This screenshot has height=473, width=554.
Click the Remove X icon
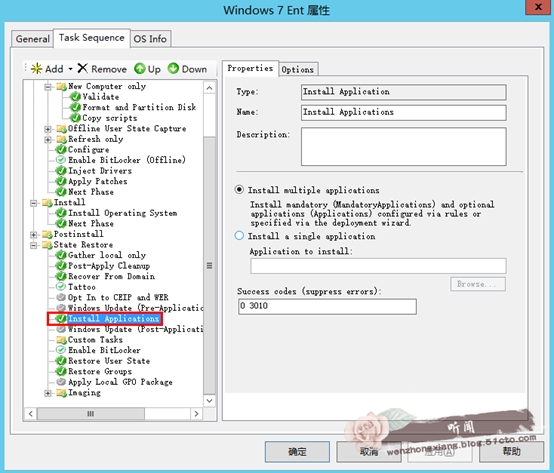83,68
